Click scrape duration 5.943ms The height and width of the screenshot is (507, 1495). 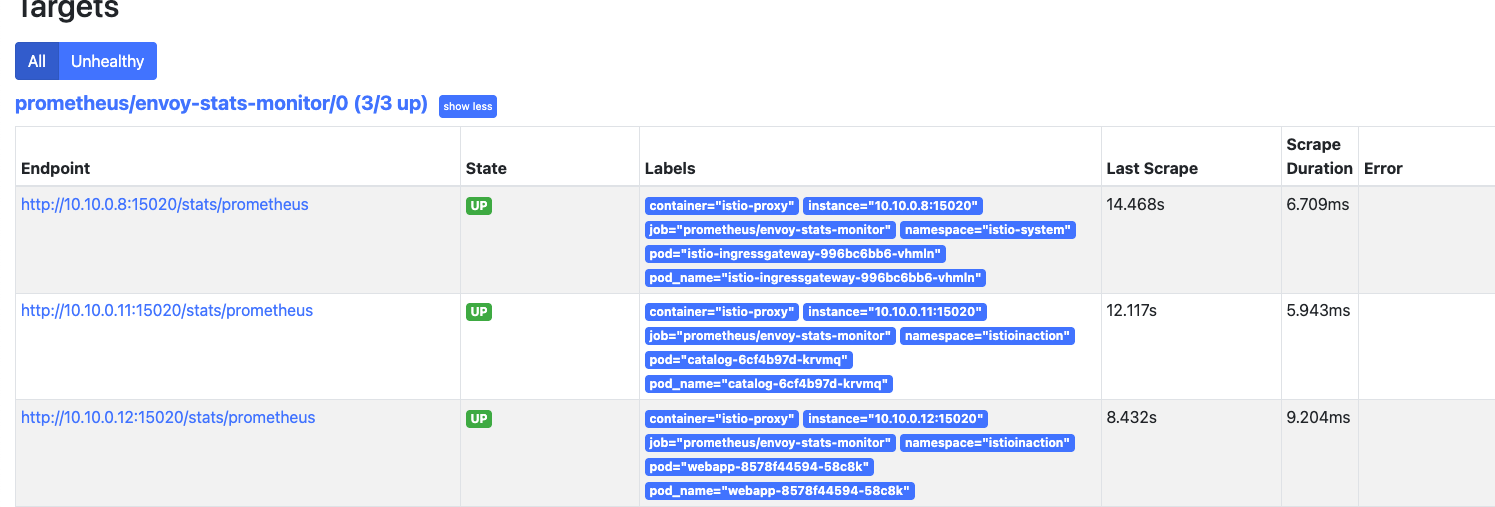(x=1318, y=311)
